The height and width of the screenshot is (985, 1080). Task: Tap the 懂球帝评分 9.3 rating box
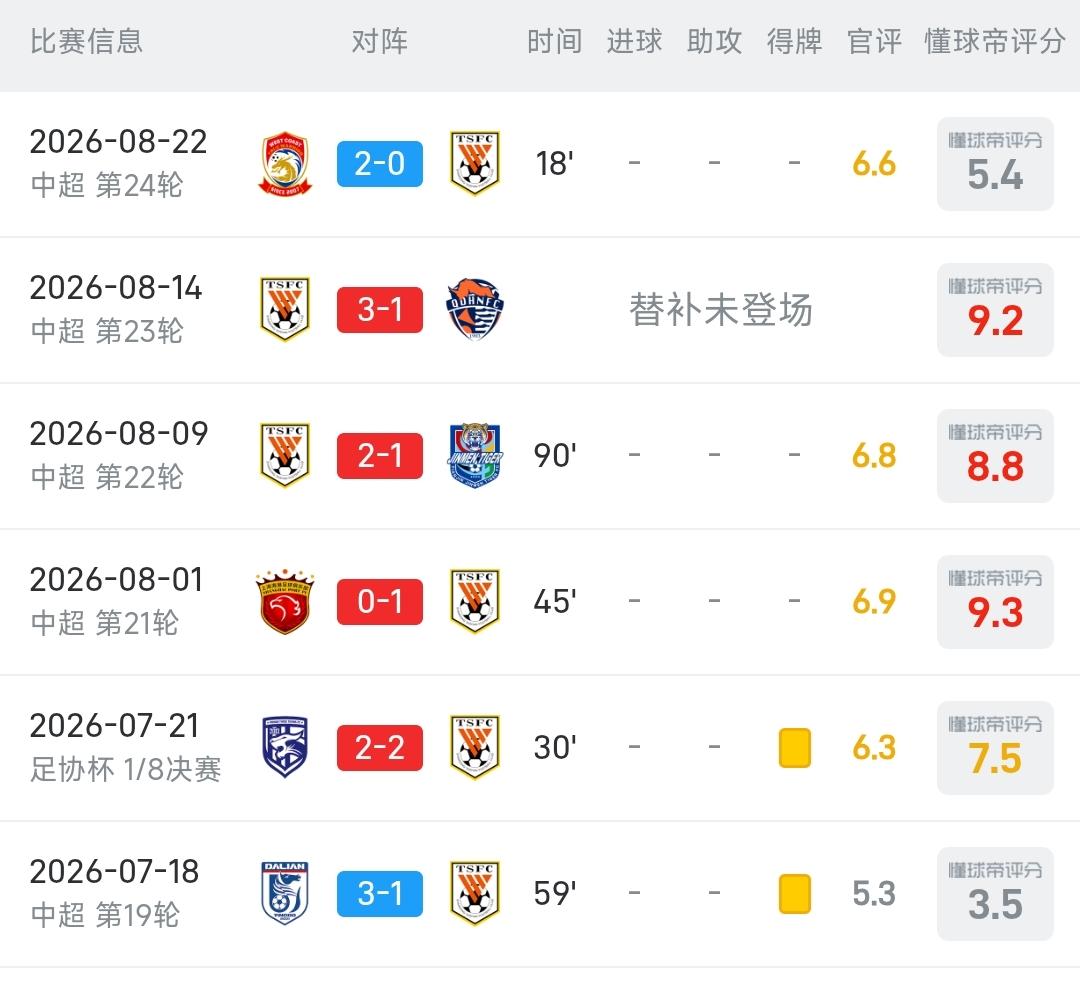995,601
